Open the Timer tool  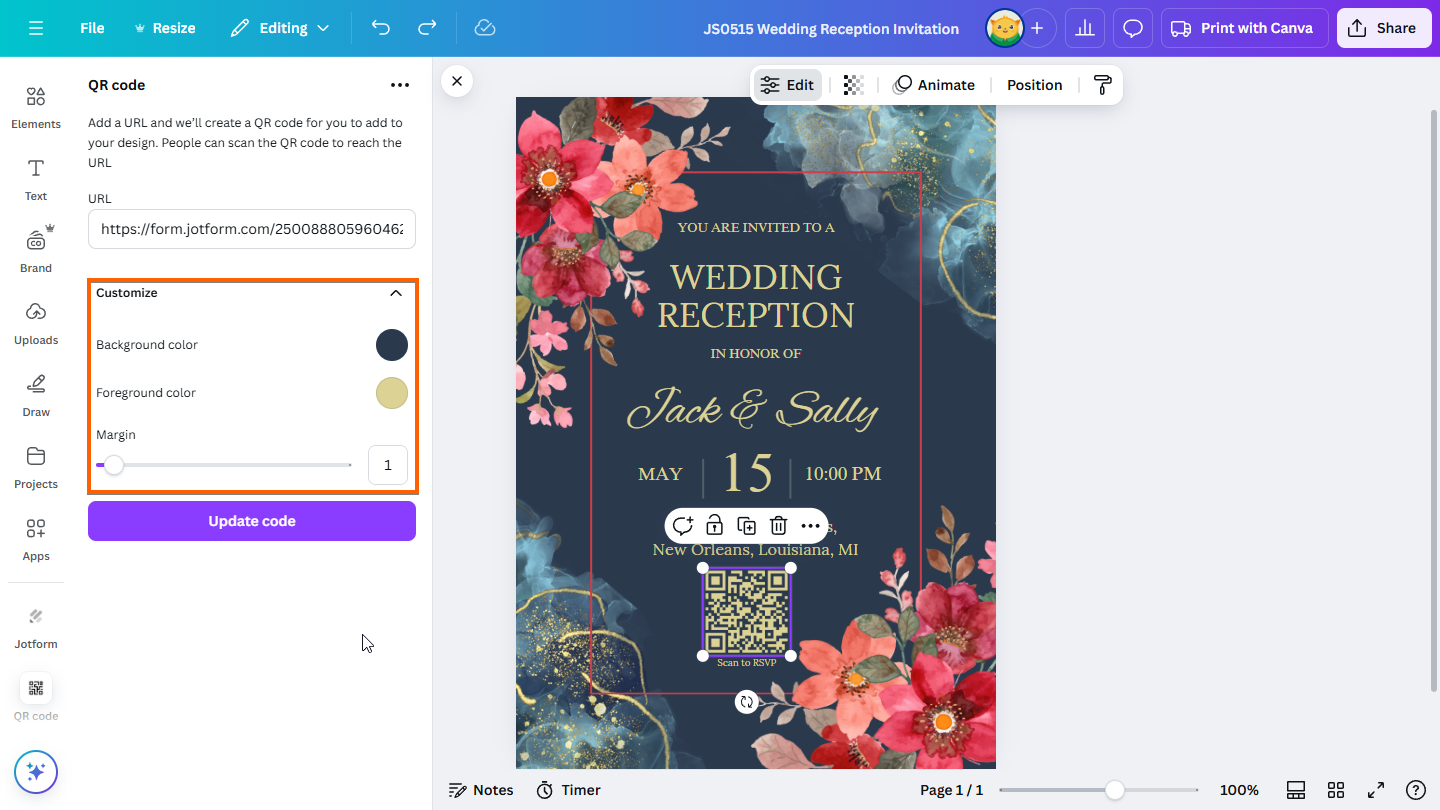(x=569, y=790)
